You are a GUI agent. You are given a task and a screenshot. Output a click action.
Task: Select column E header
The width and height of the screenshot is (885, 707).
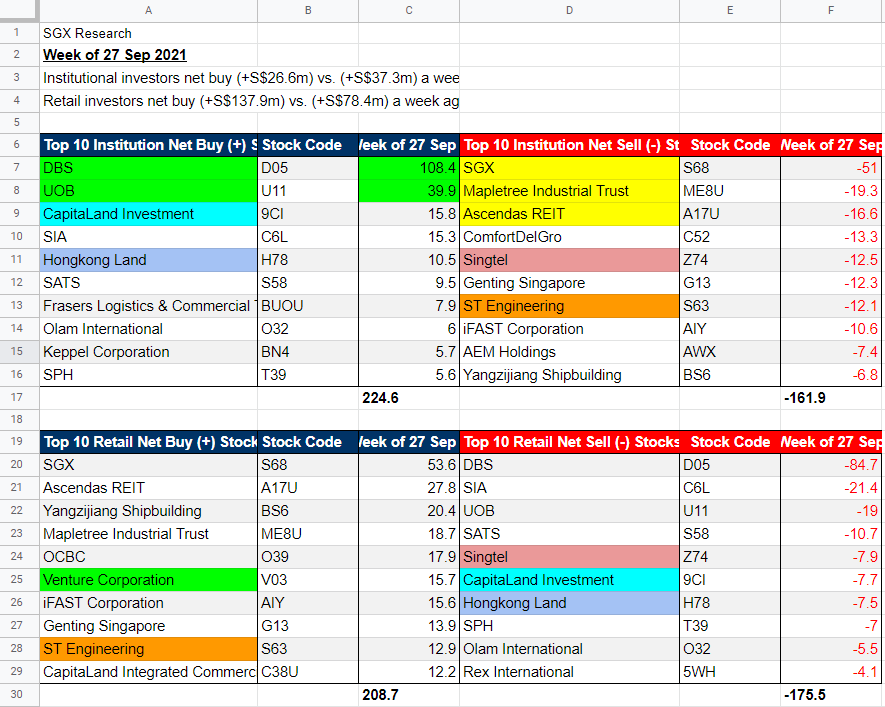pyautogui.click(x=730, y=10)
